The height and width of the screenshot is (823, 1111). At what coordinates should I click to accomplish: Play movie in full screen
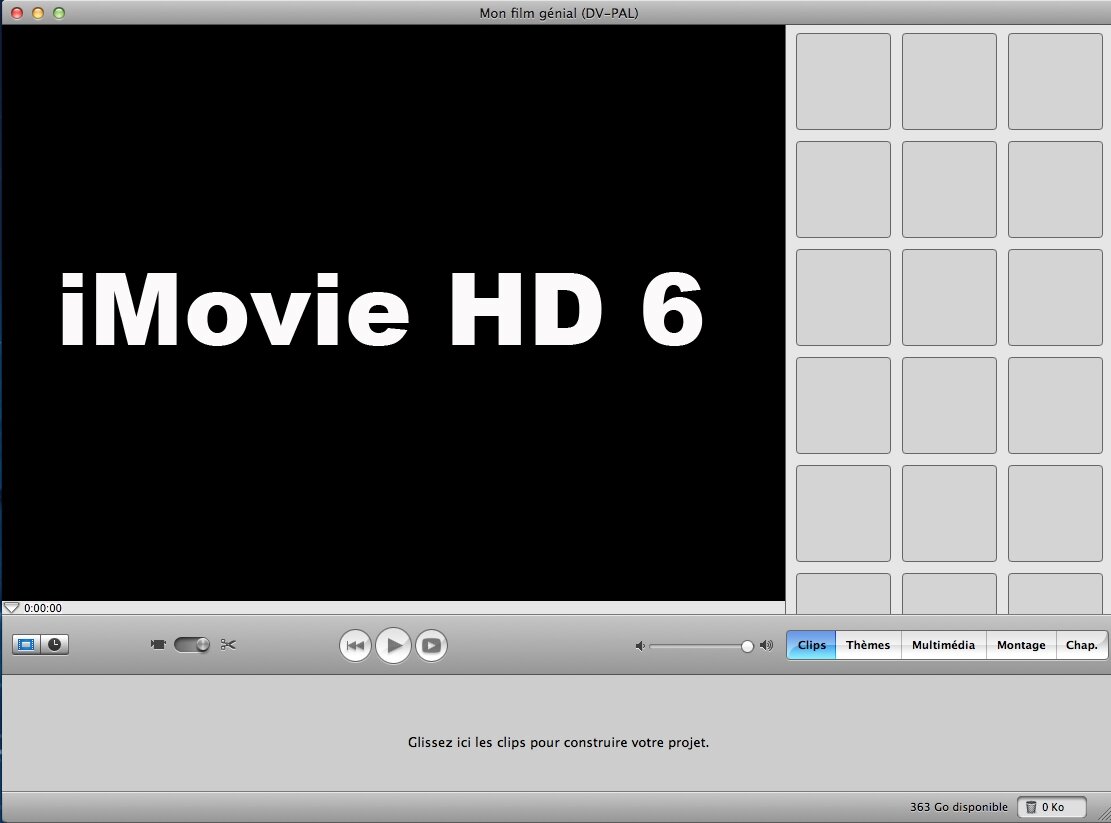click(431, 645)
